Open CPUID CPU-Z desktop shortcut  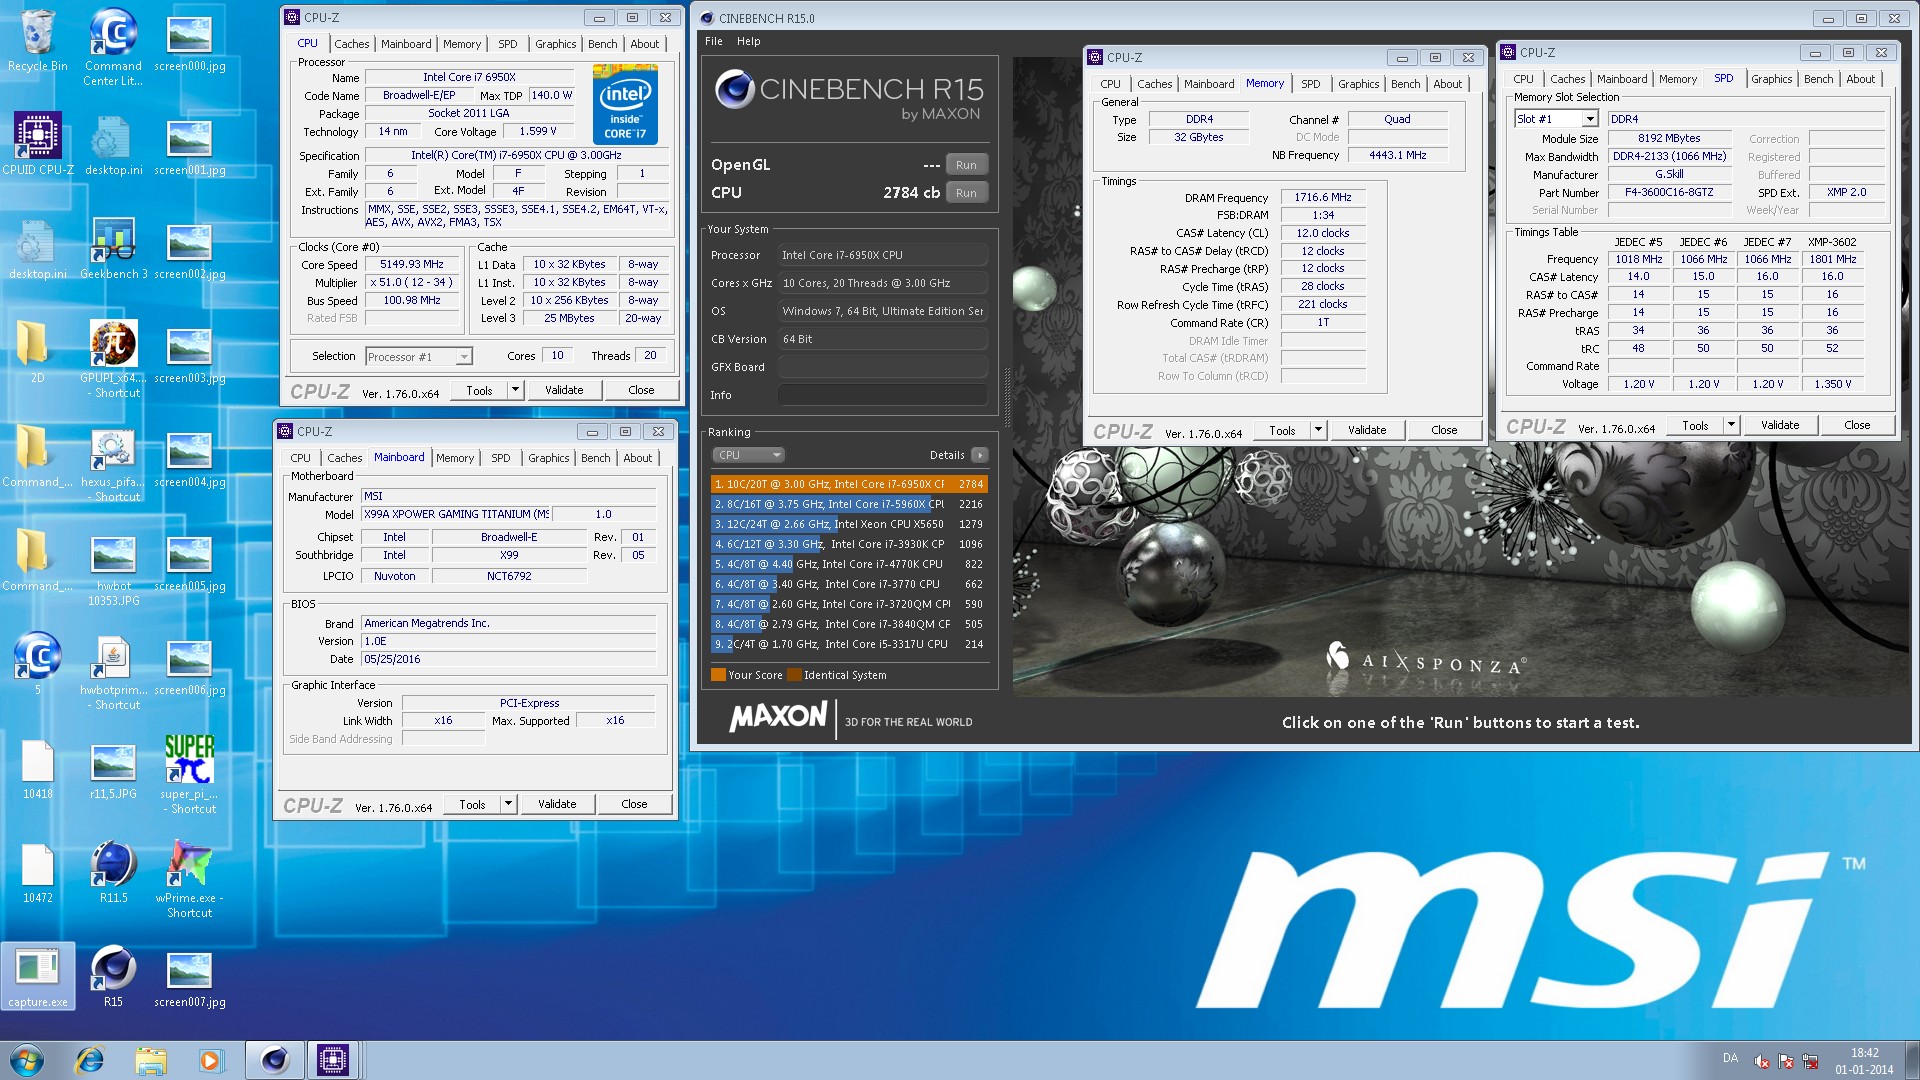38,145
